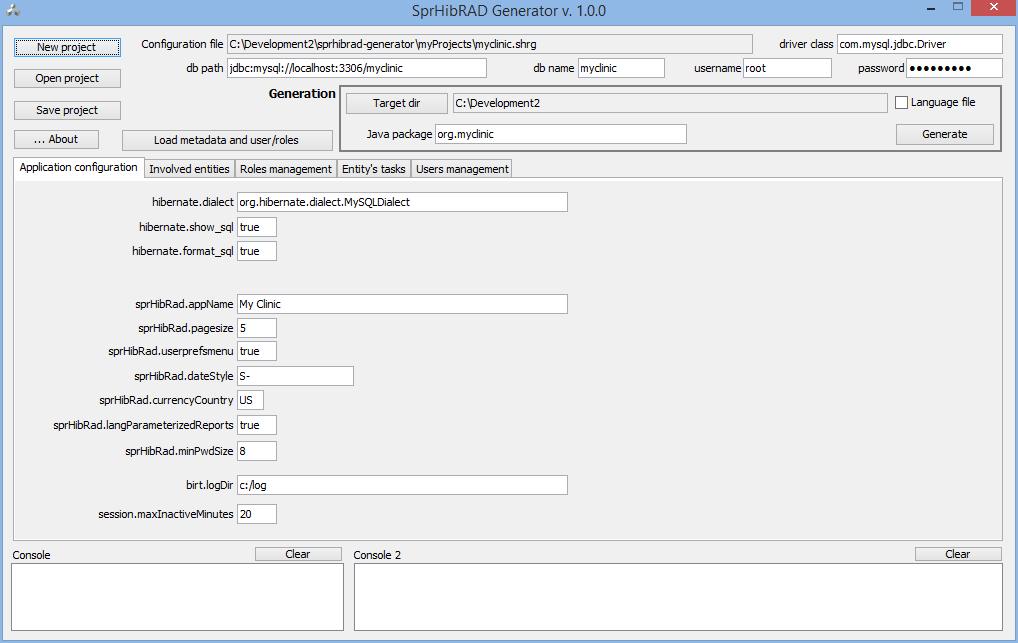Click into the password field
The image size is (1018, 643).
(x=953, y=68)
